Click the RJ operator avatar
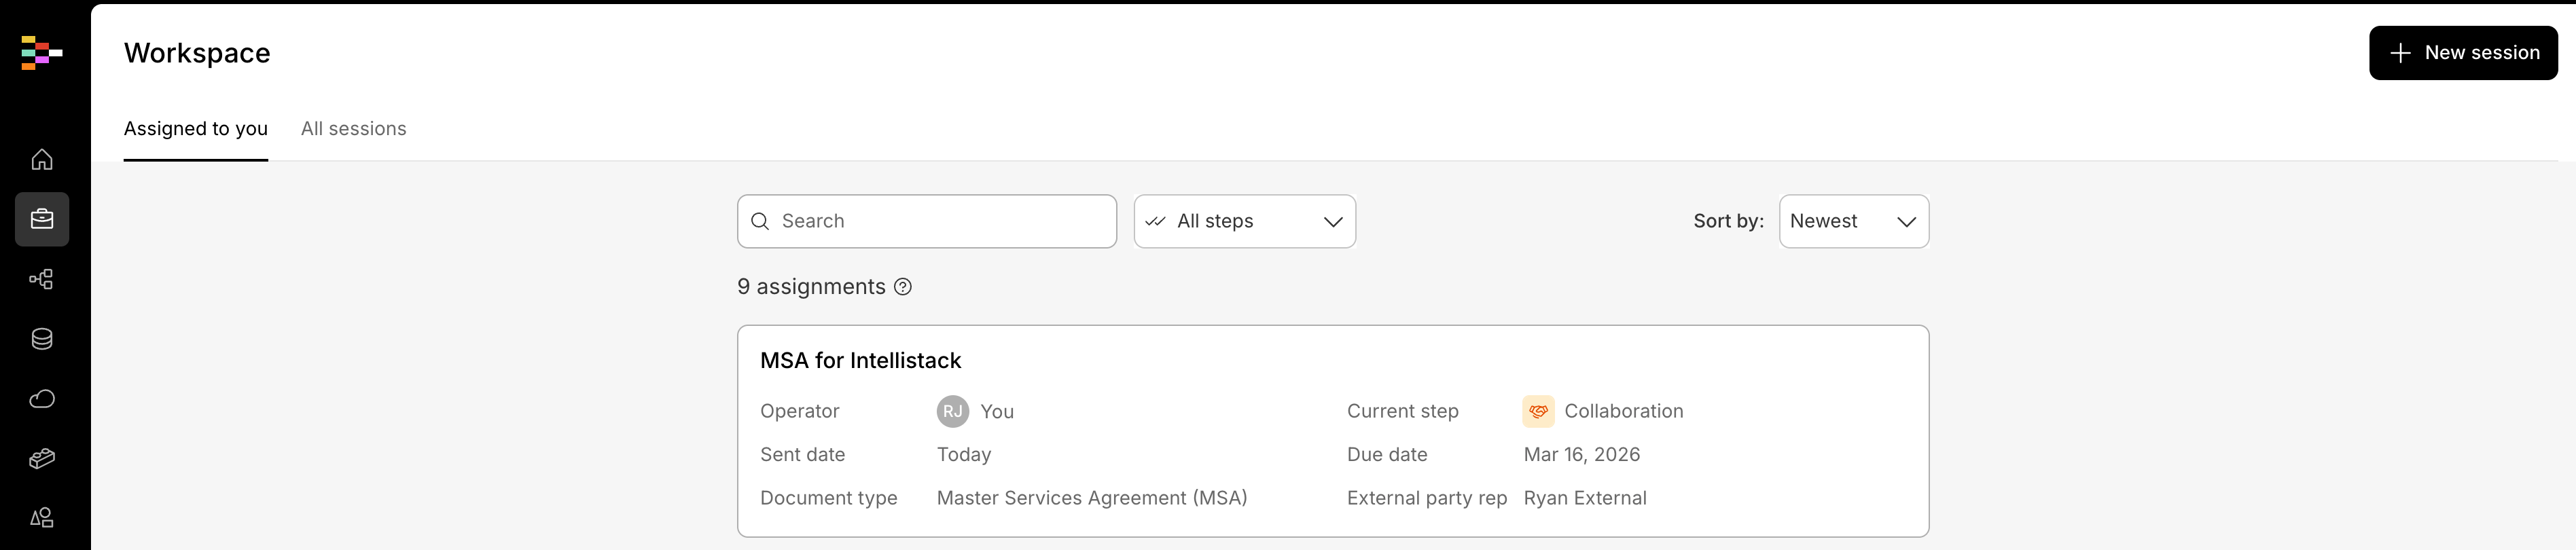 [952, 411]
